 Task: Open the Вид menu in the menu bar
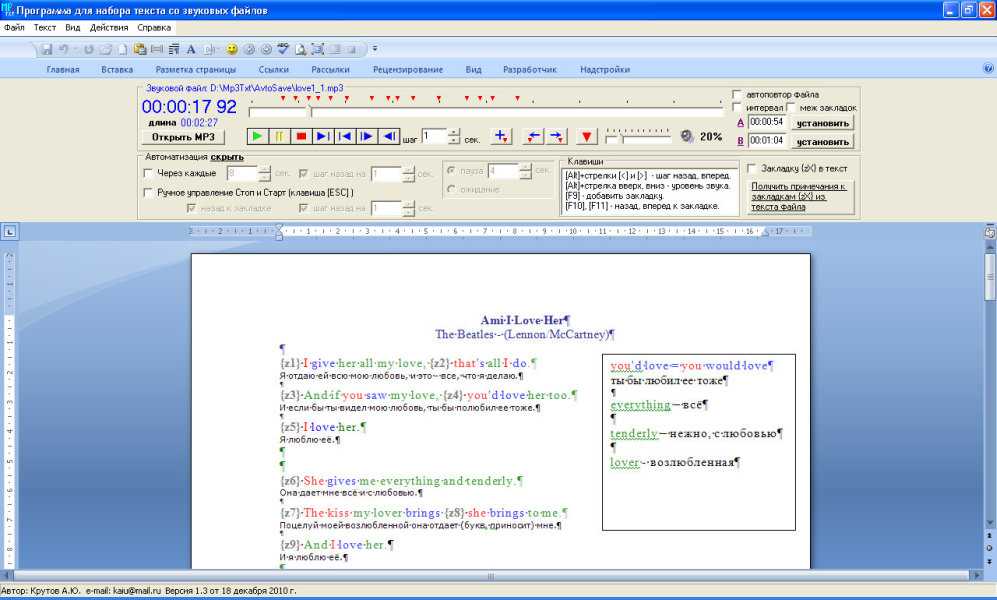tap(72, 27)
